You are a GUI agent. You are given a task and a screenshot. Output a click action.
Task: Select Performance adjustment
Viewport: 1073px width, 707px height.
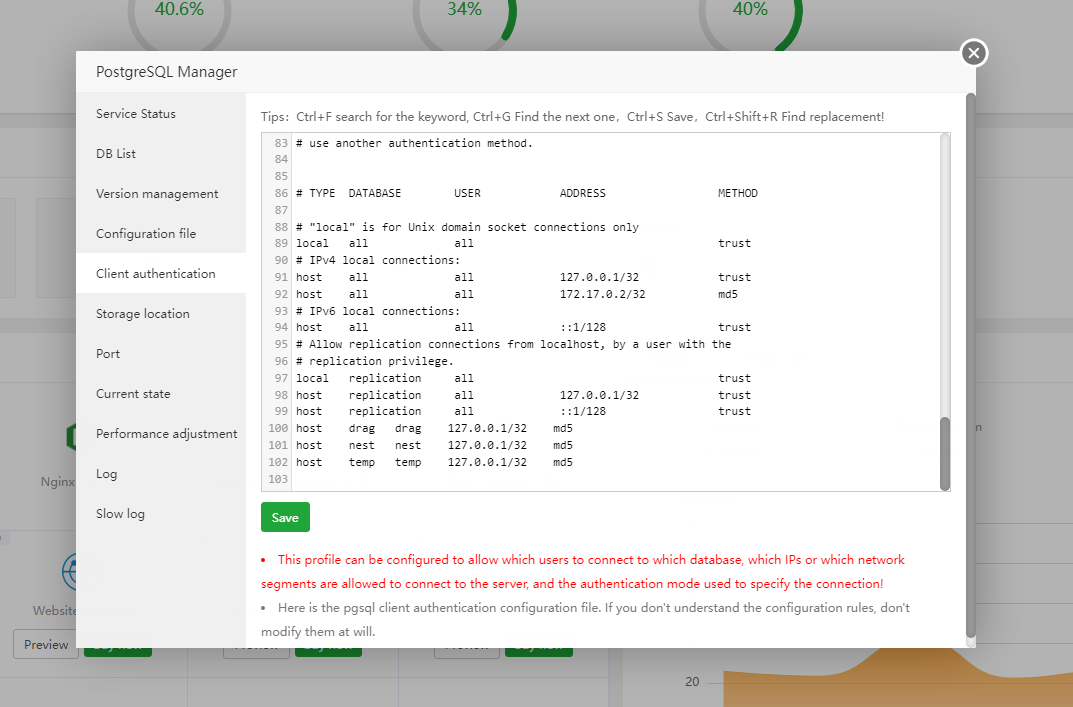(166, 433)
